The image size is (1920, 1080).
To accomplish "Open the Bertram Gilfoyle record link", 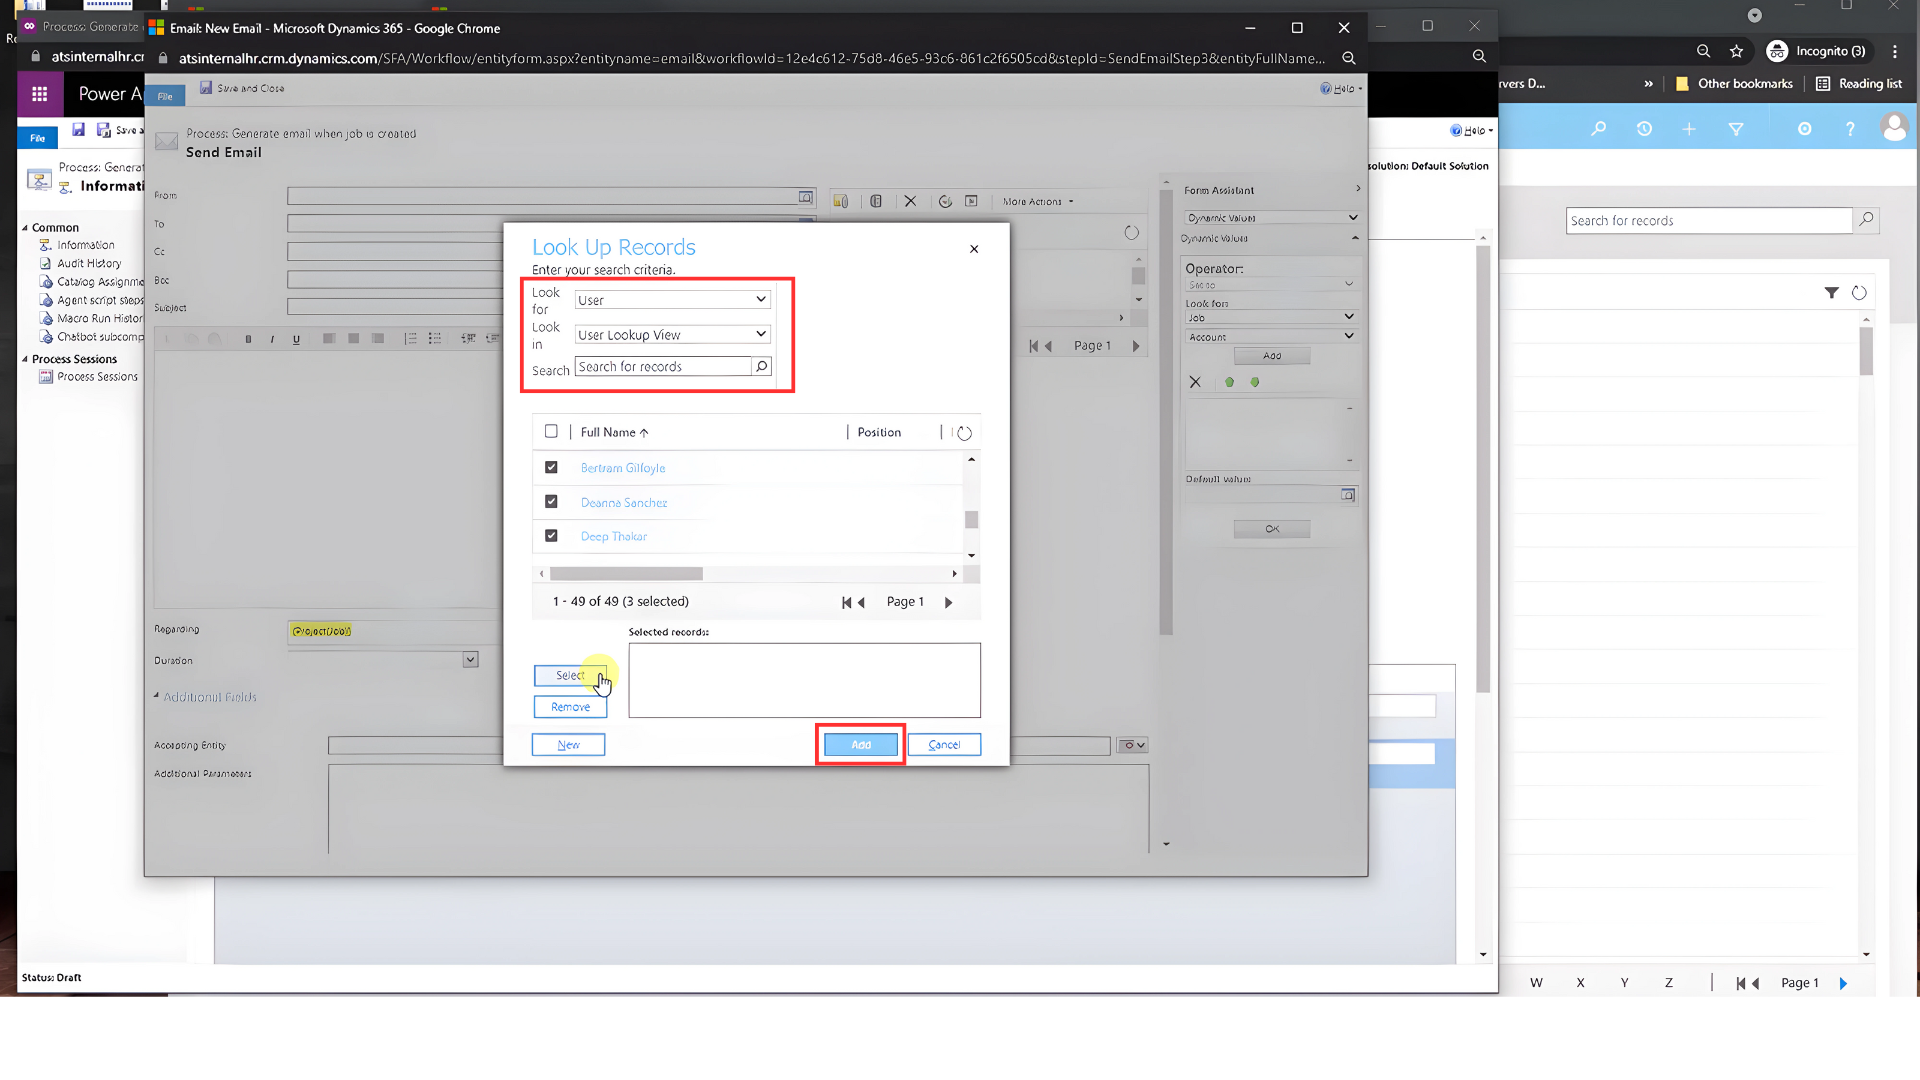I will point(623,468).
